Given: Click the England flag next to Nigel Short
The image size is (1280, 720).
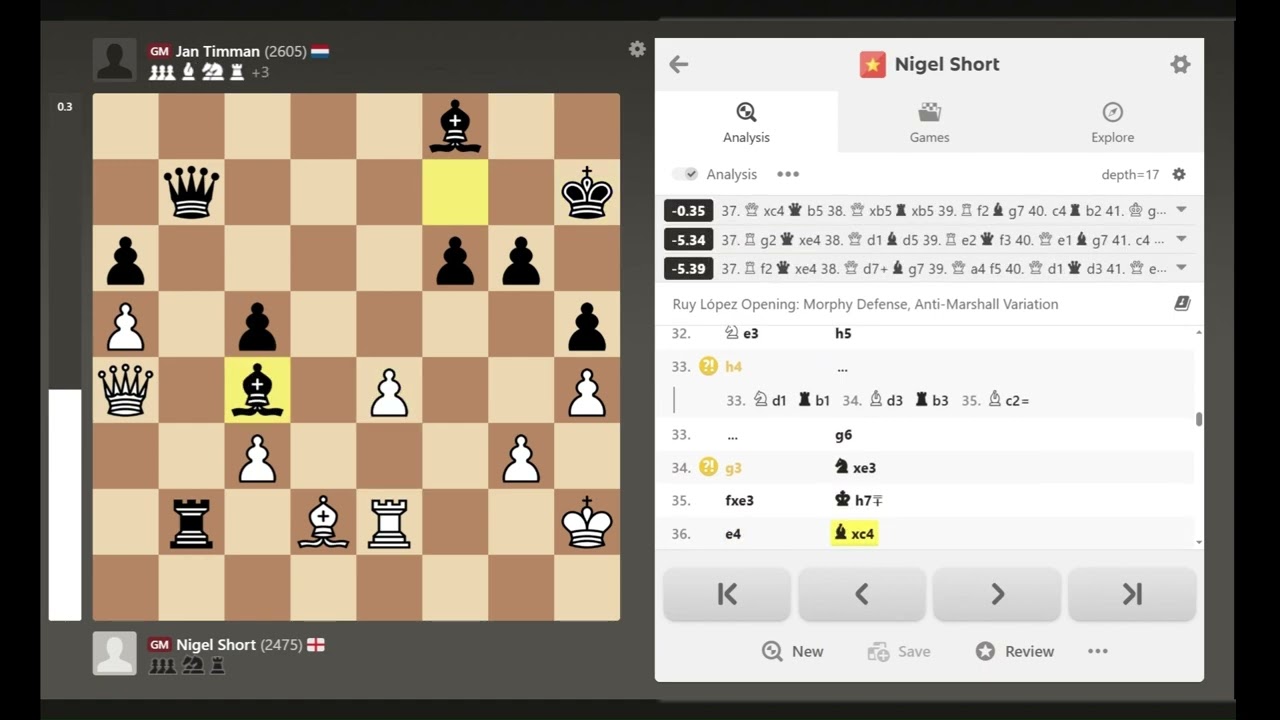Looking at the screenshot, I should click(316, 645).
